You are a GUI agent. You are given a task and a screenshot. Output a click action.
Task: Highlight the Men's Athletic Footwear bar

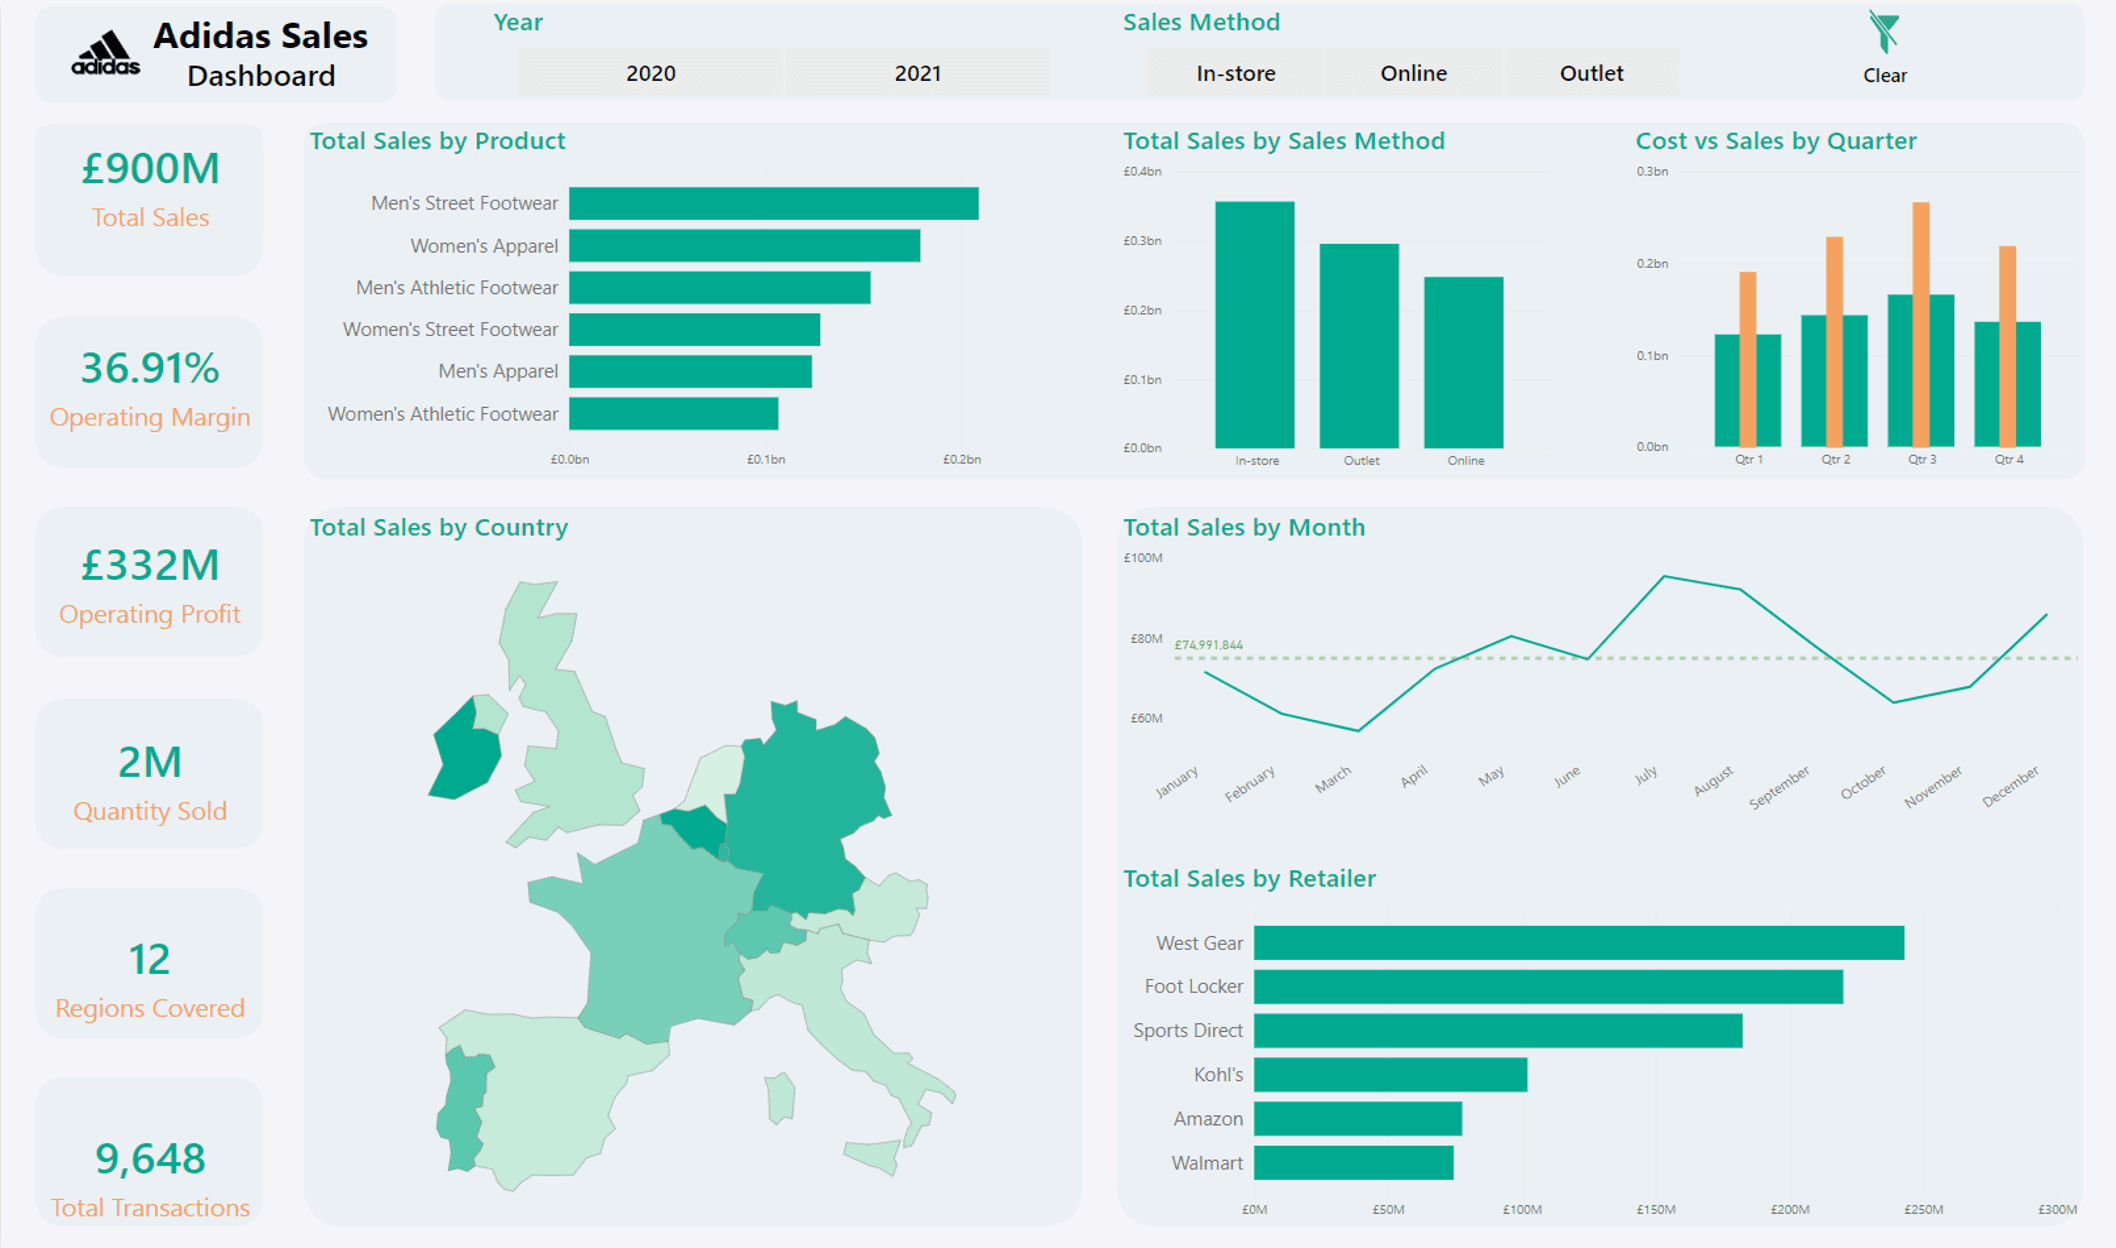click(720, 288)
